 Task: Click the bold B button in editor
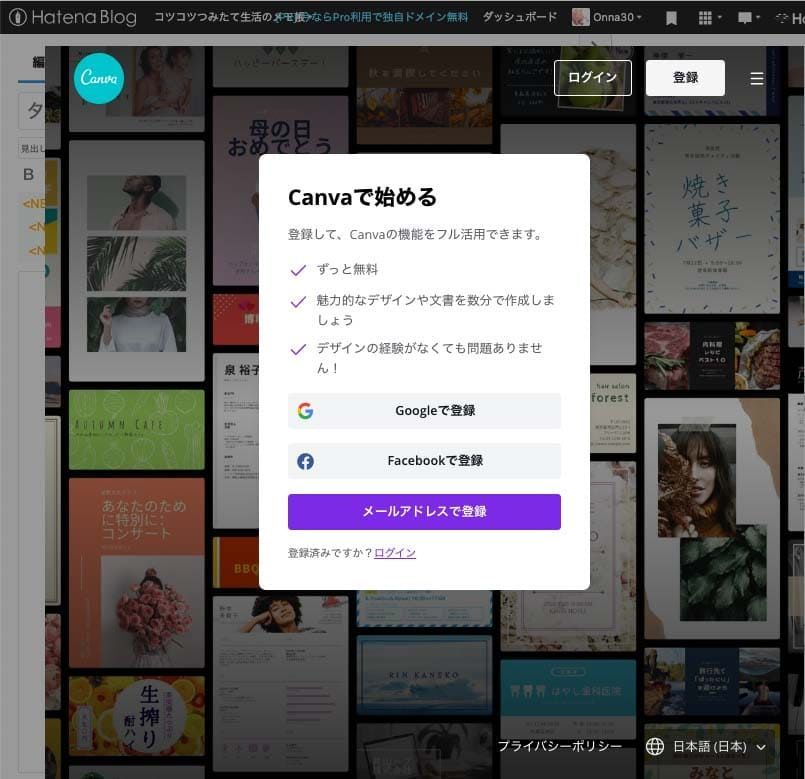pos(29,175)
